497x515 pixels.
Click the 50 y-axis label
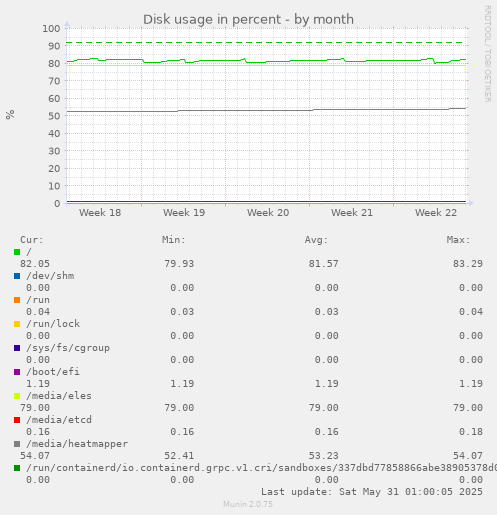click(x=54, y=116)
